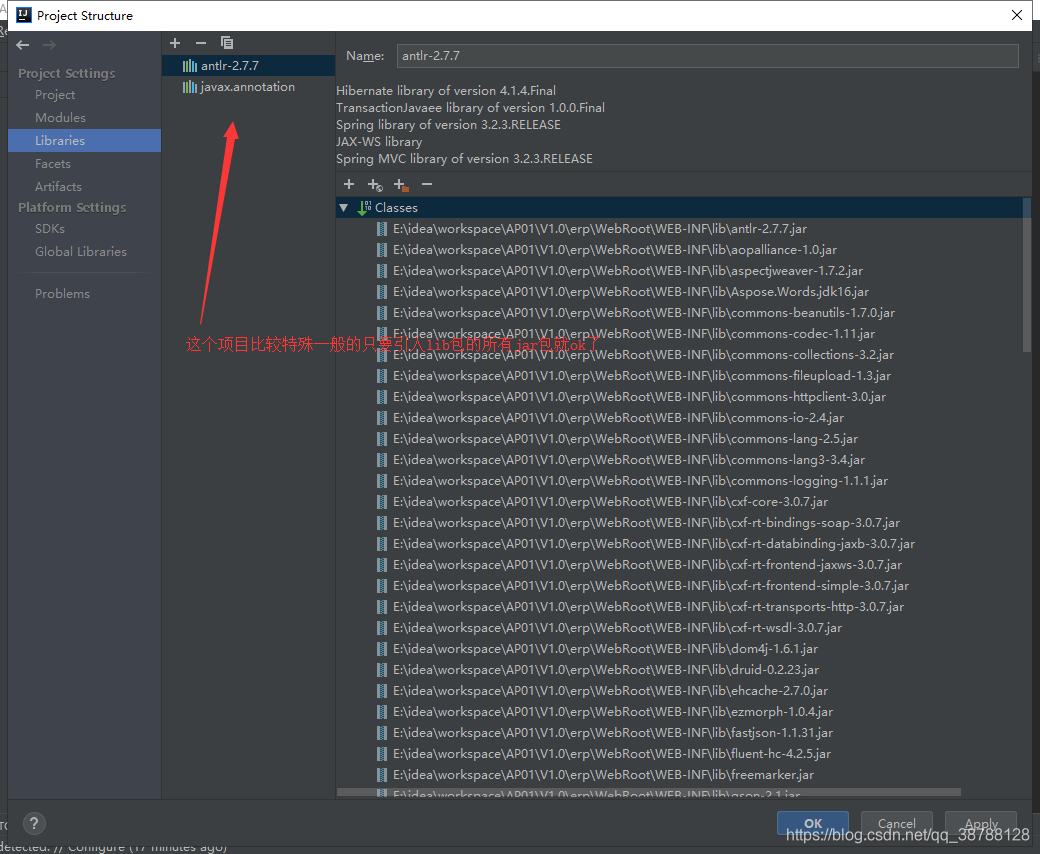Select the cxf-core-3.0.7.jar row
Image resolution: width=1040 pixels, height=854 pixels.
679,502
